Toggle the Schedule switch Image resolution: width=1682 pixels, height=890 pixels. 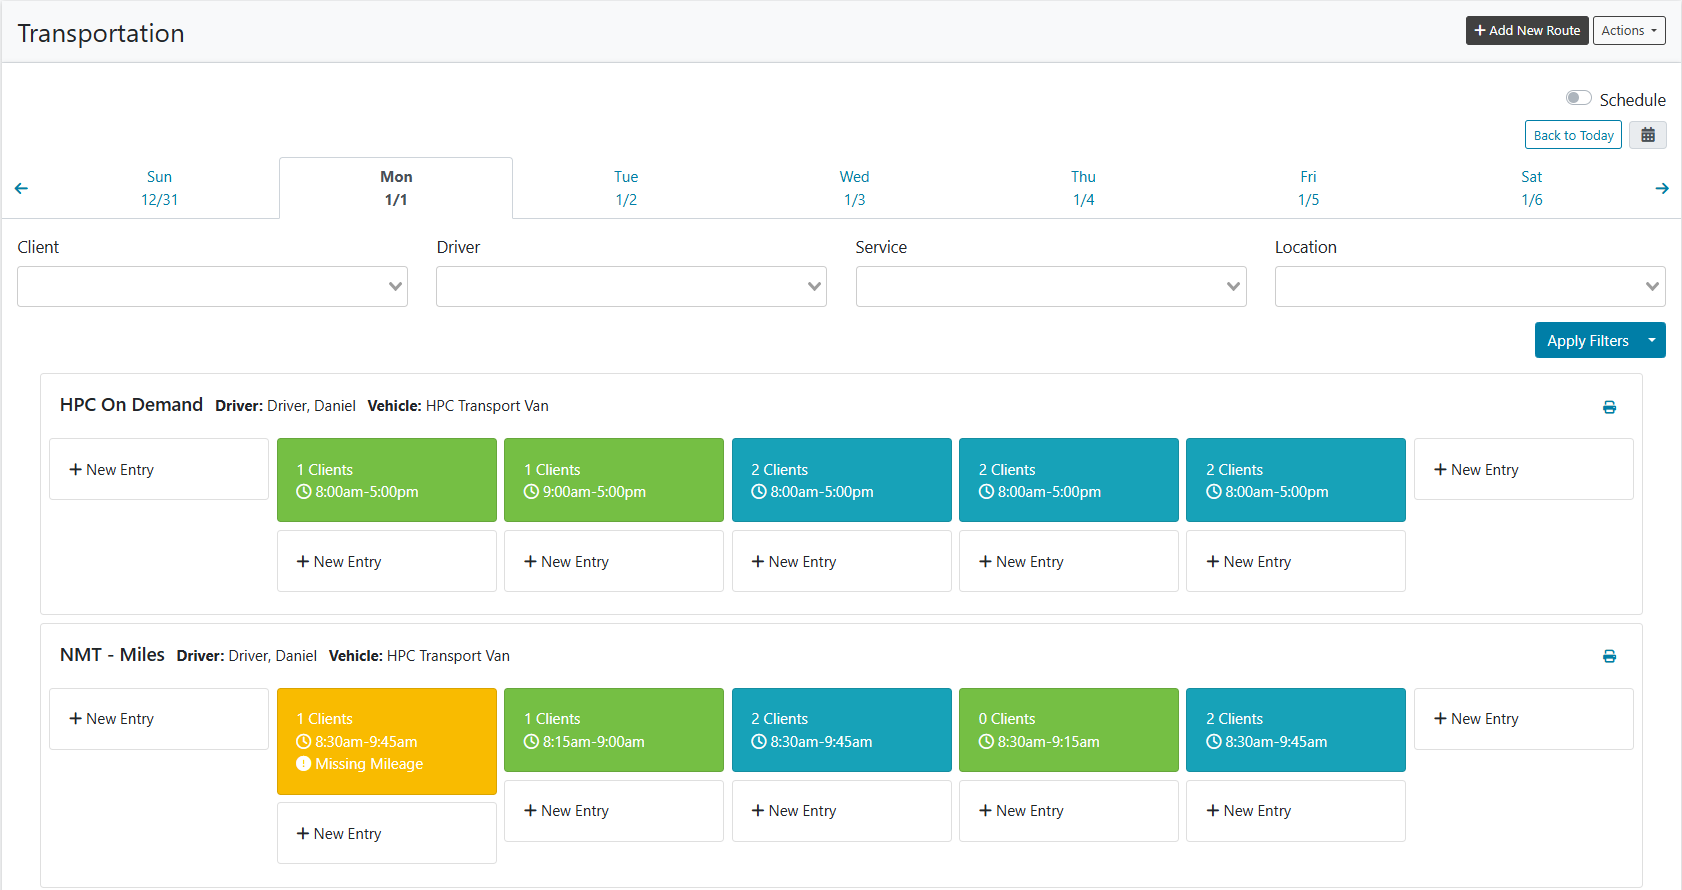[1578, 98]
